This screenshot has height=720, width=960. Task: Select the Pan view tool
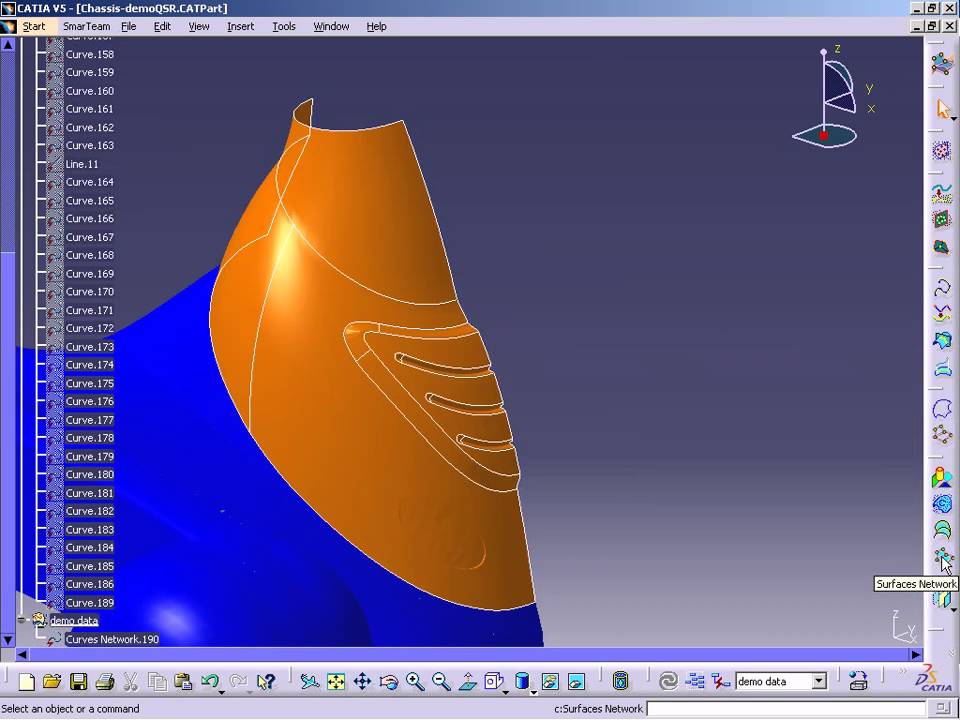pyautogui.click(x=362, y=681)
